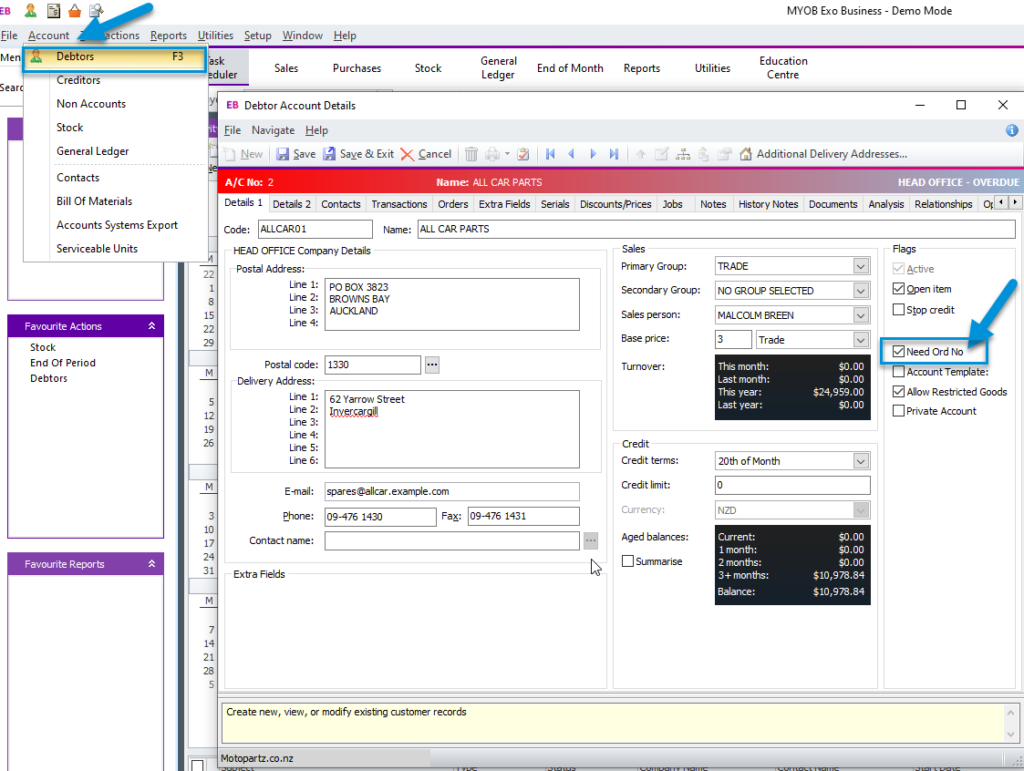Click the New record toolbar icon

[x=231, y=154]
